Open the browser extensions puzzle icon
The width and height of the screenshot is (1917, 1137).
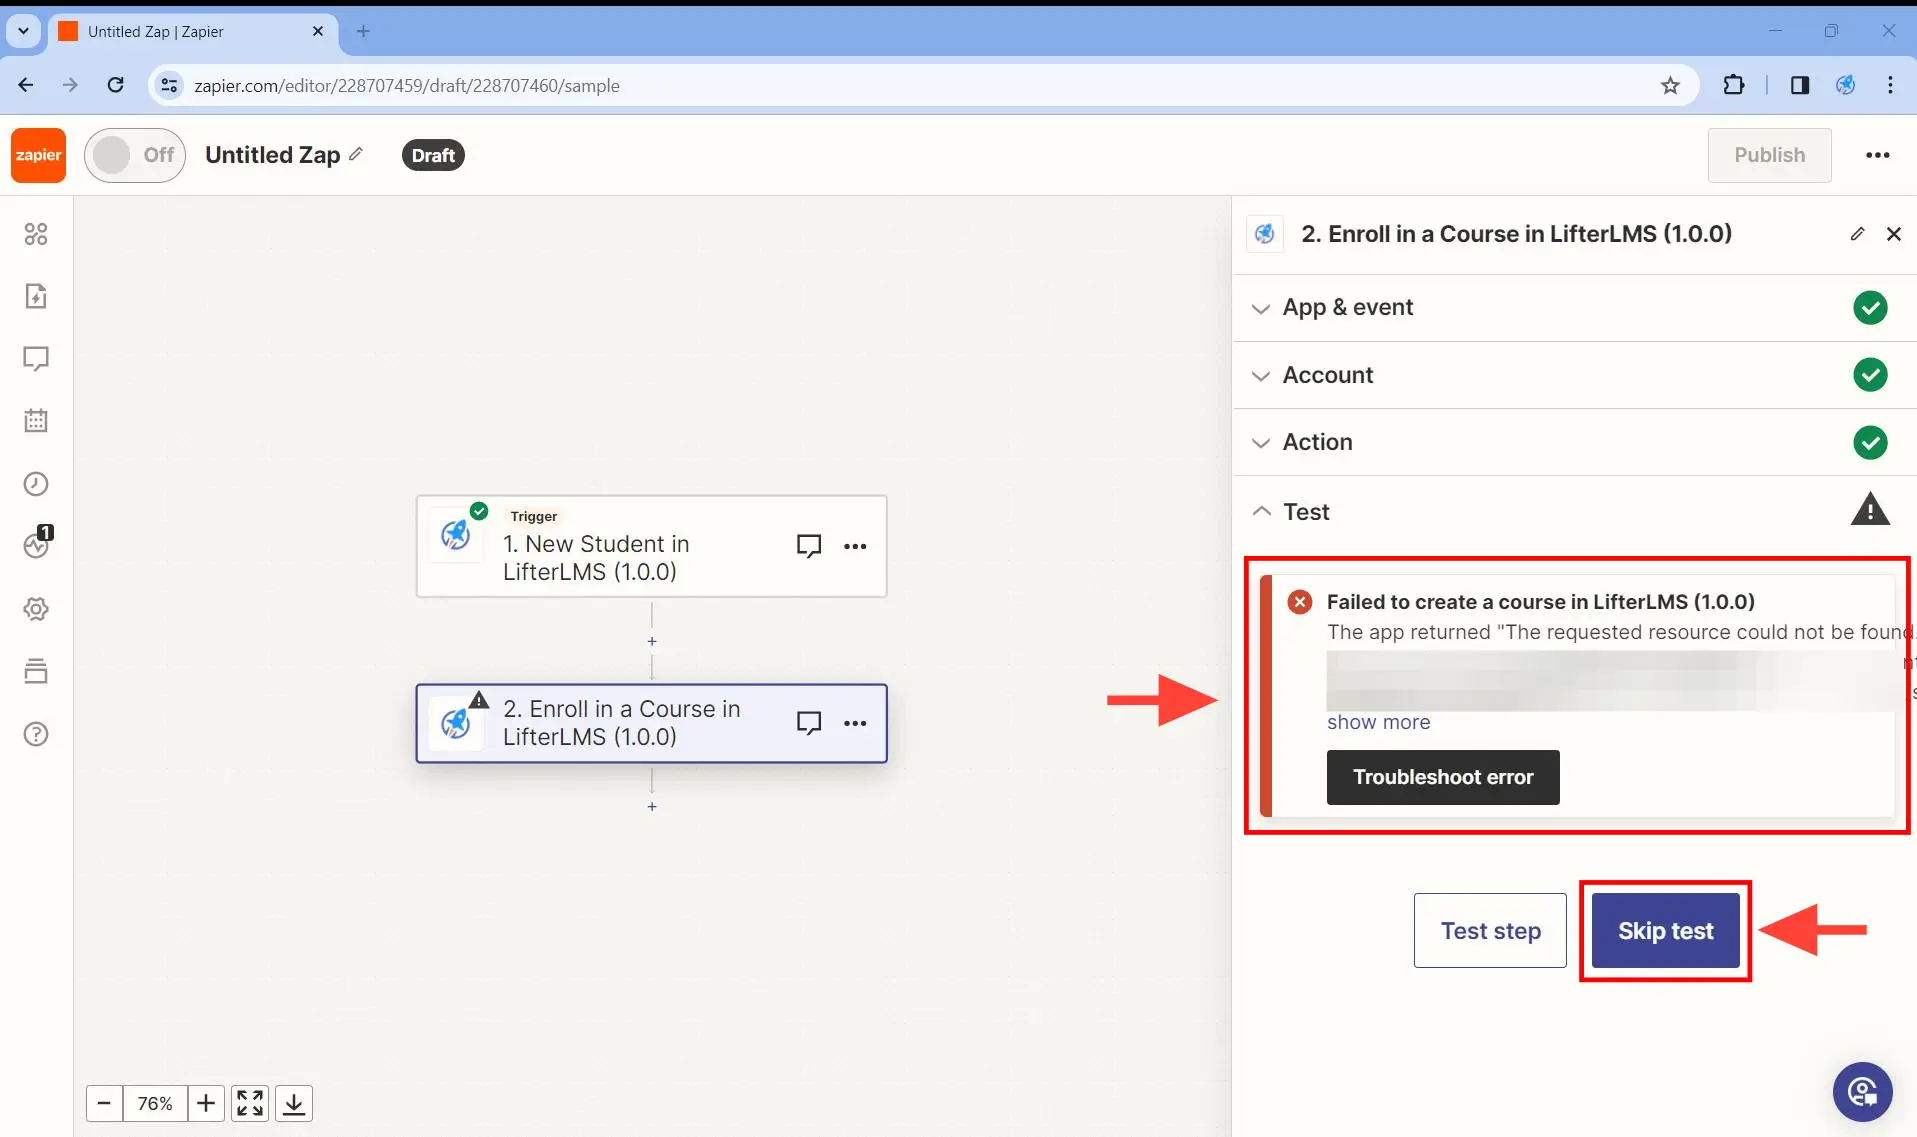point(1734,85)
